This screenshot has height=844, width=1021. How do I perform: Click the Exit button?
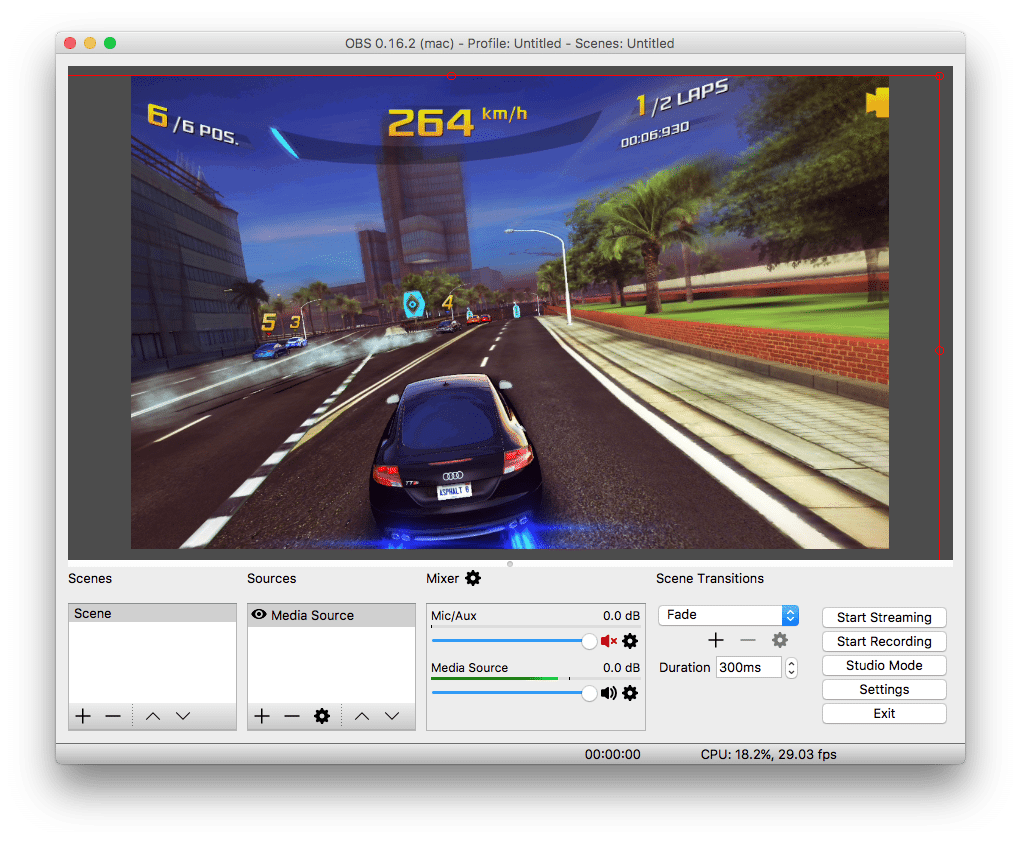(884, 714)
